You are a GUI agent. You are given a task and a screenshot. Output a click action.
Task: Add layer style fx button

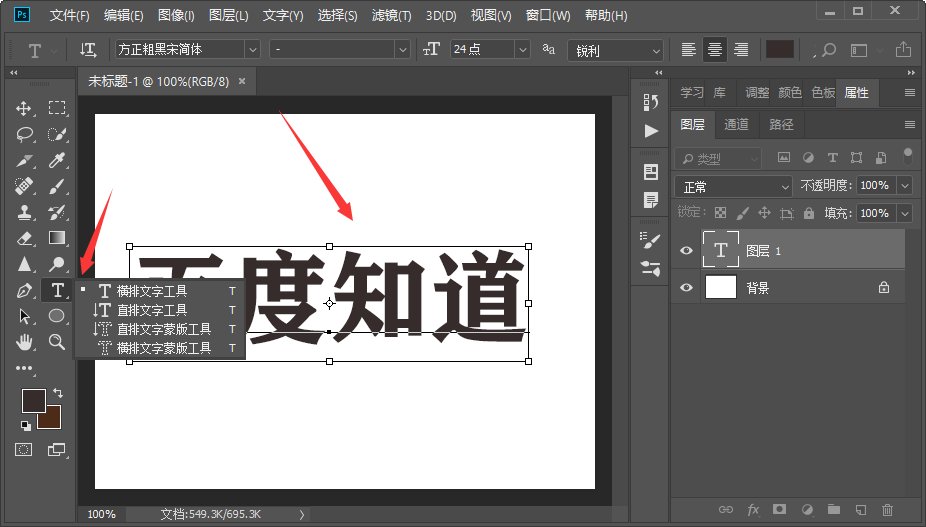(x=753, y=509)
